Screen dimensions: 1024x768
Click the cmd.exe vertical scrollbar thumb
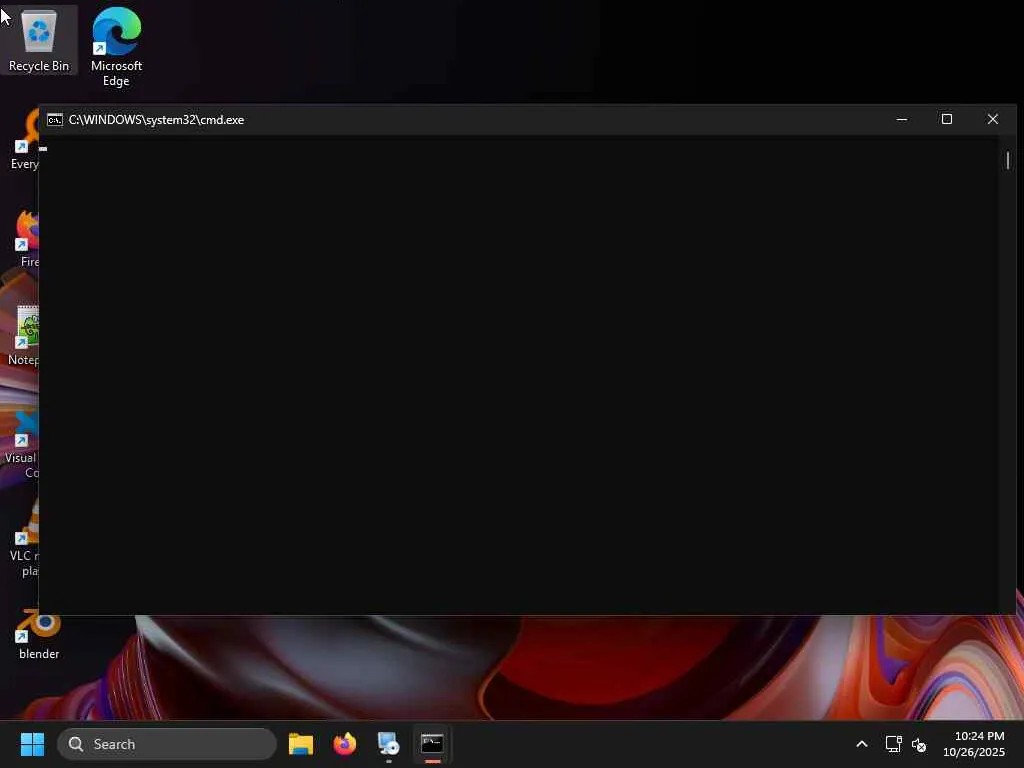(x=1008, y=160)
